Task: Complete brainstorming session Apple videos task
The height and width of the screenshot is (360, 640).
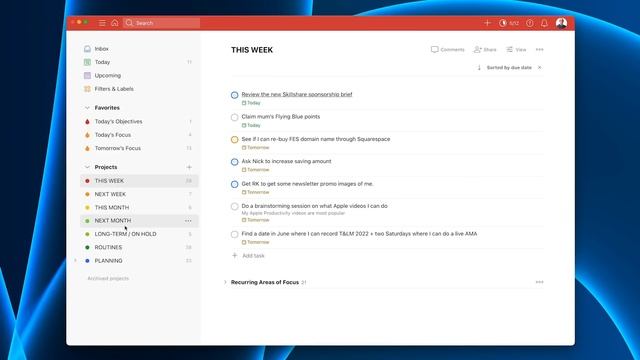Action: [x=234, y=207]
